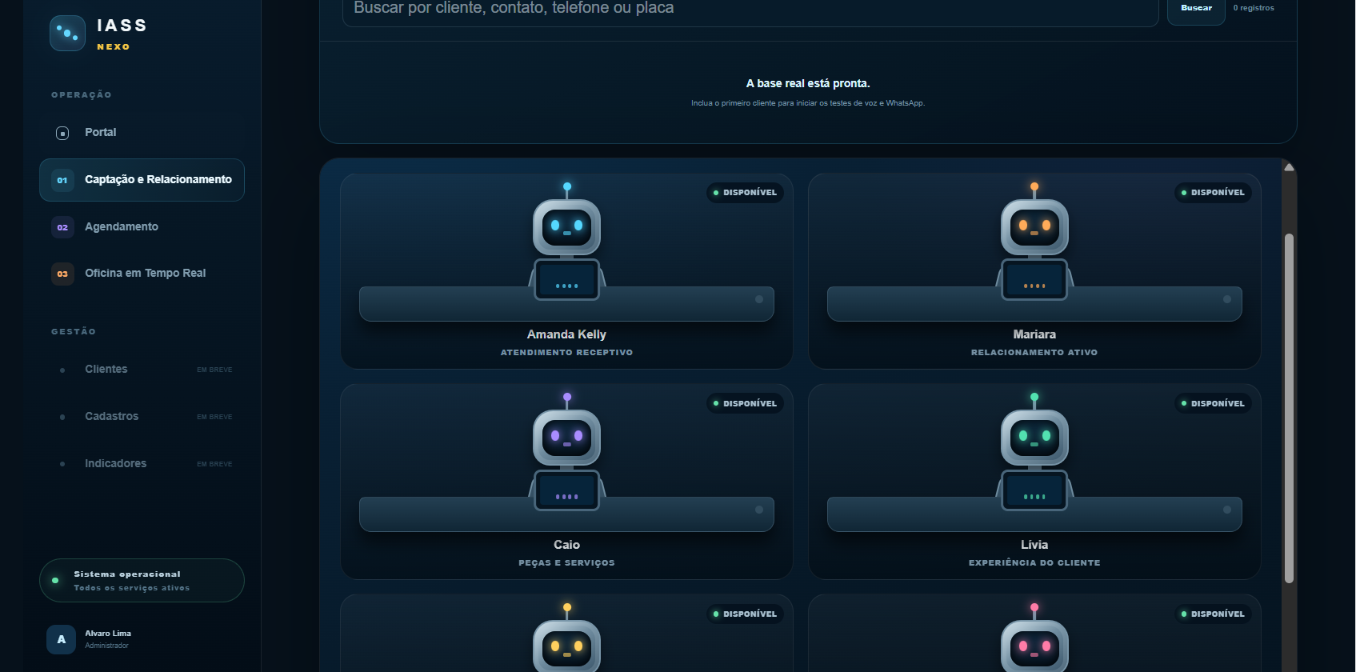Click the Buscar button
1356x672 pixels.
1196,8
